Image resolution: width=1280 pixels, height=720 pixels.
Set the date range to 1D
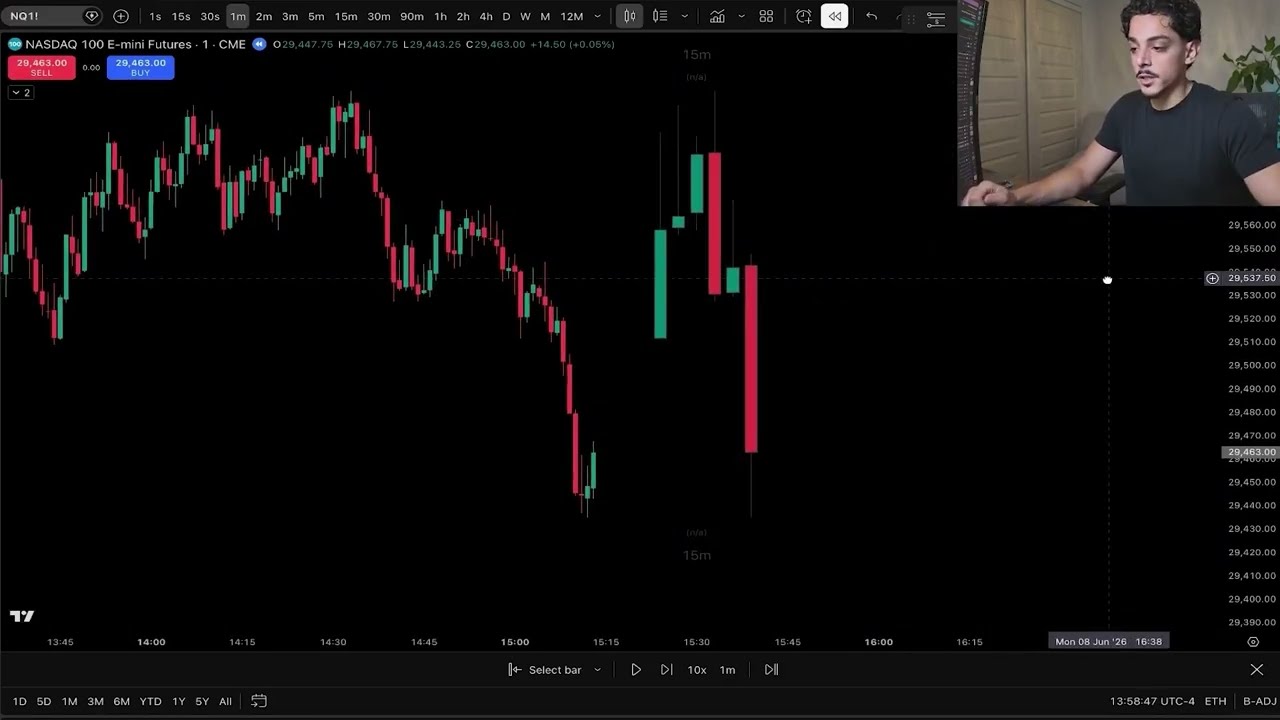[x=19, y=702]
